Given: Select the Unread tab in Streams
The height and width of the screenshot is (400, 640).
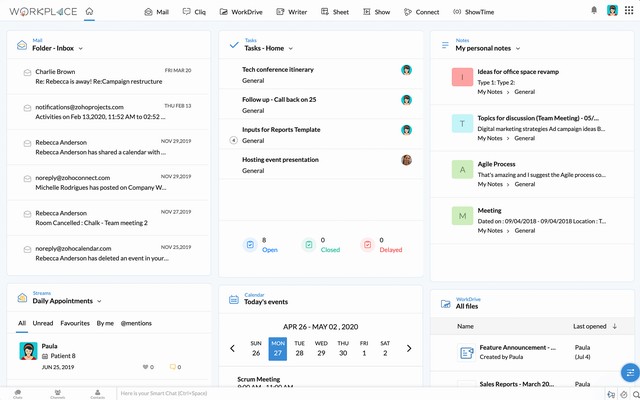Looking at the screenshot, I should pyautogui.click(x=43, y=323).
